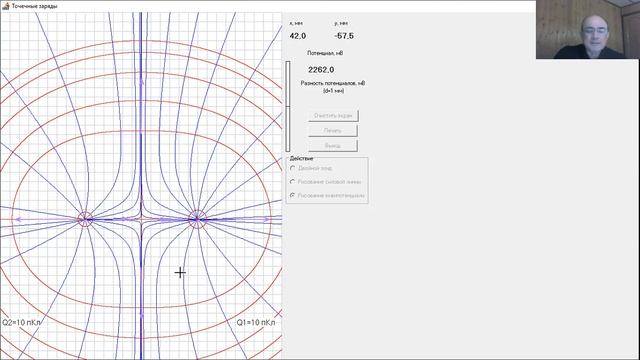Screen dimensions: 640x360
Task: Click the vertical potential gauge bar
Action: 288,106
